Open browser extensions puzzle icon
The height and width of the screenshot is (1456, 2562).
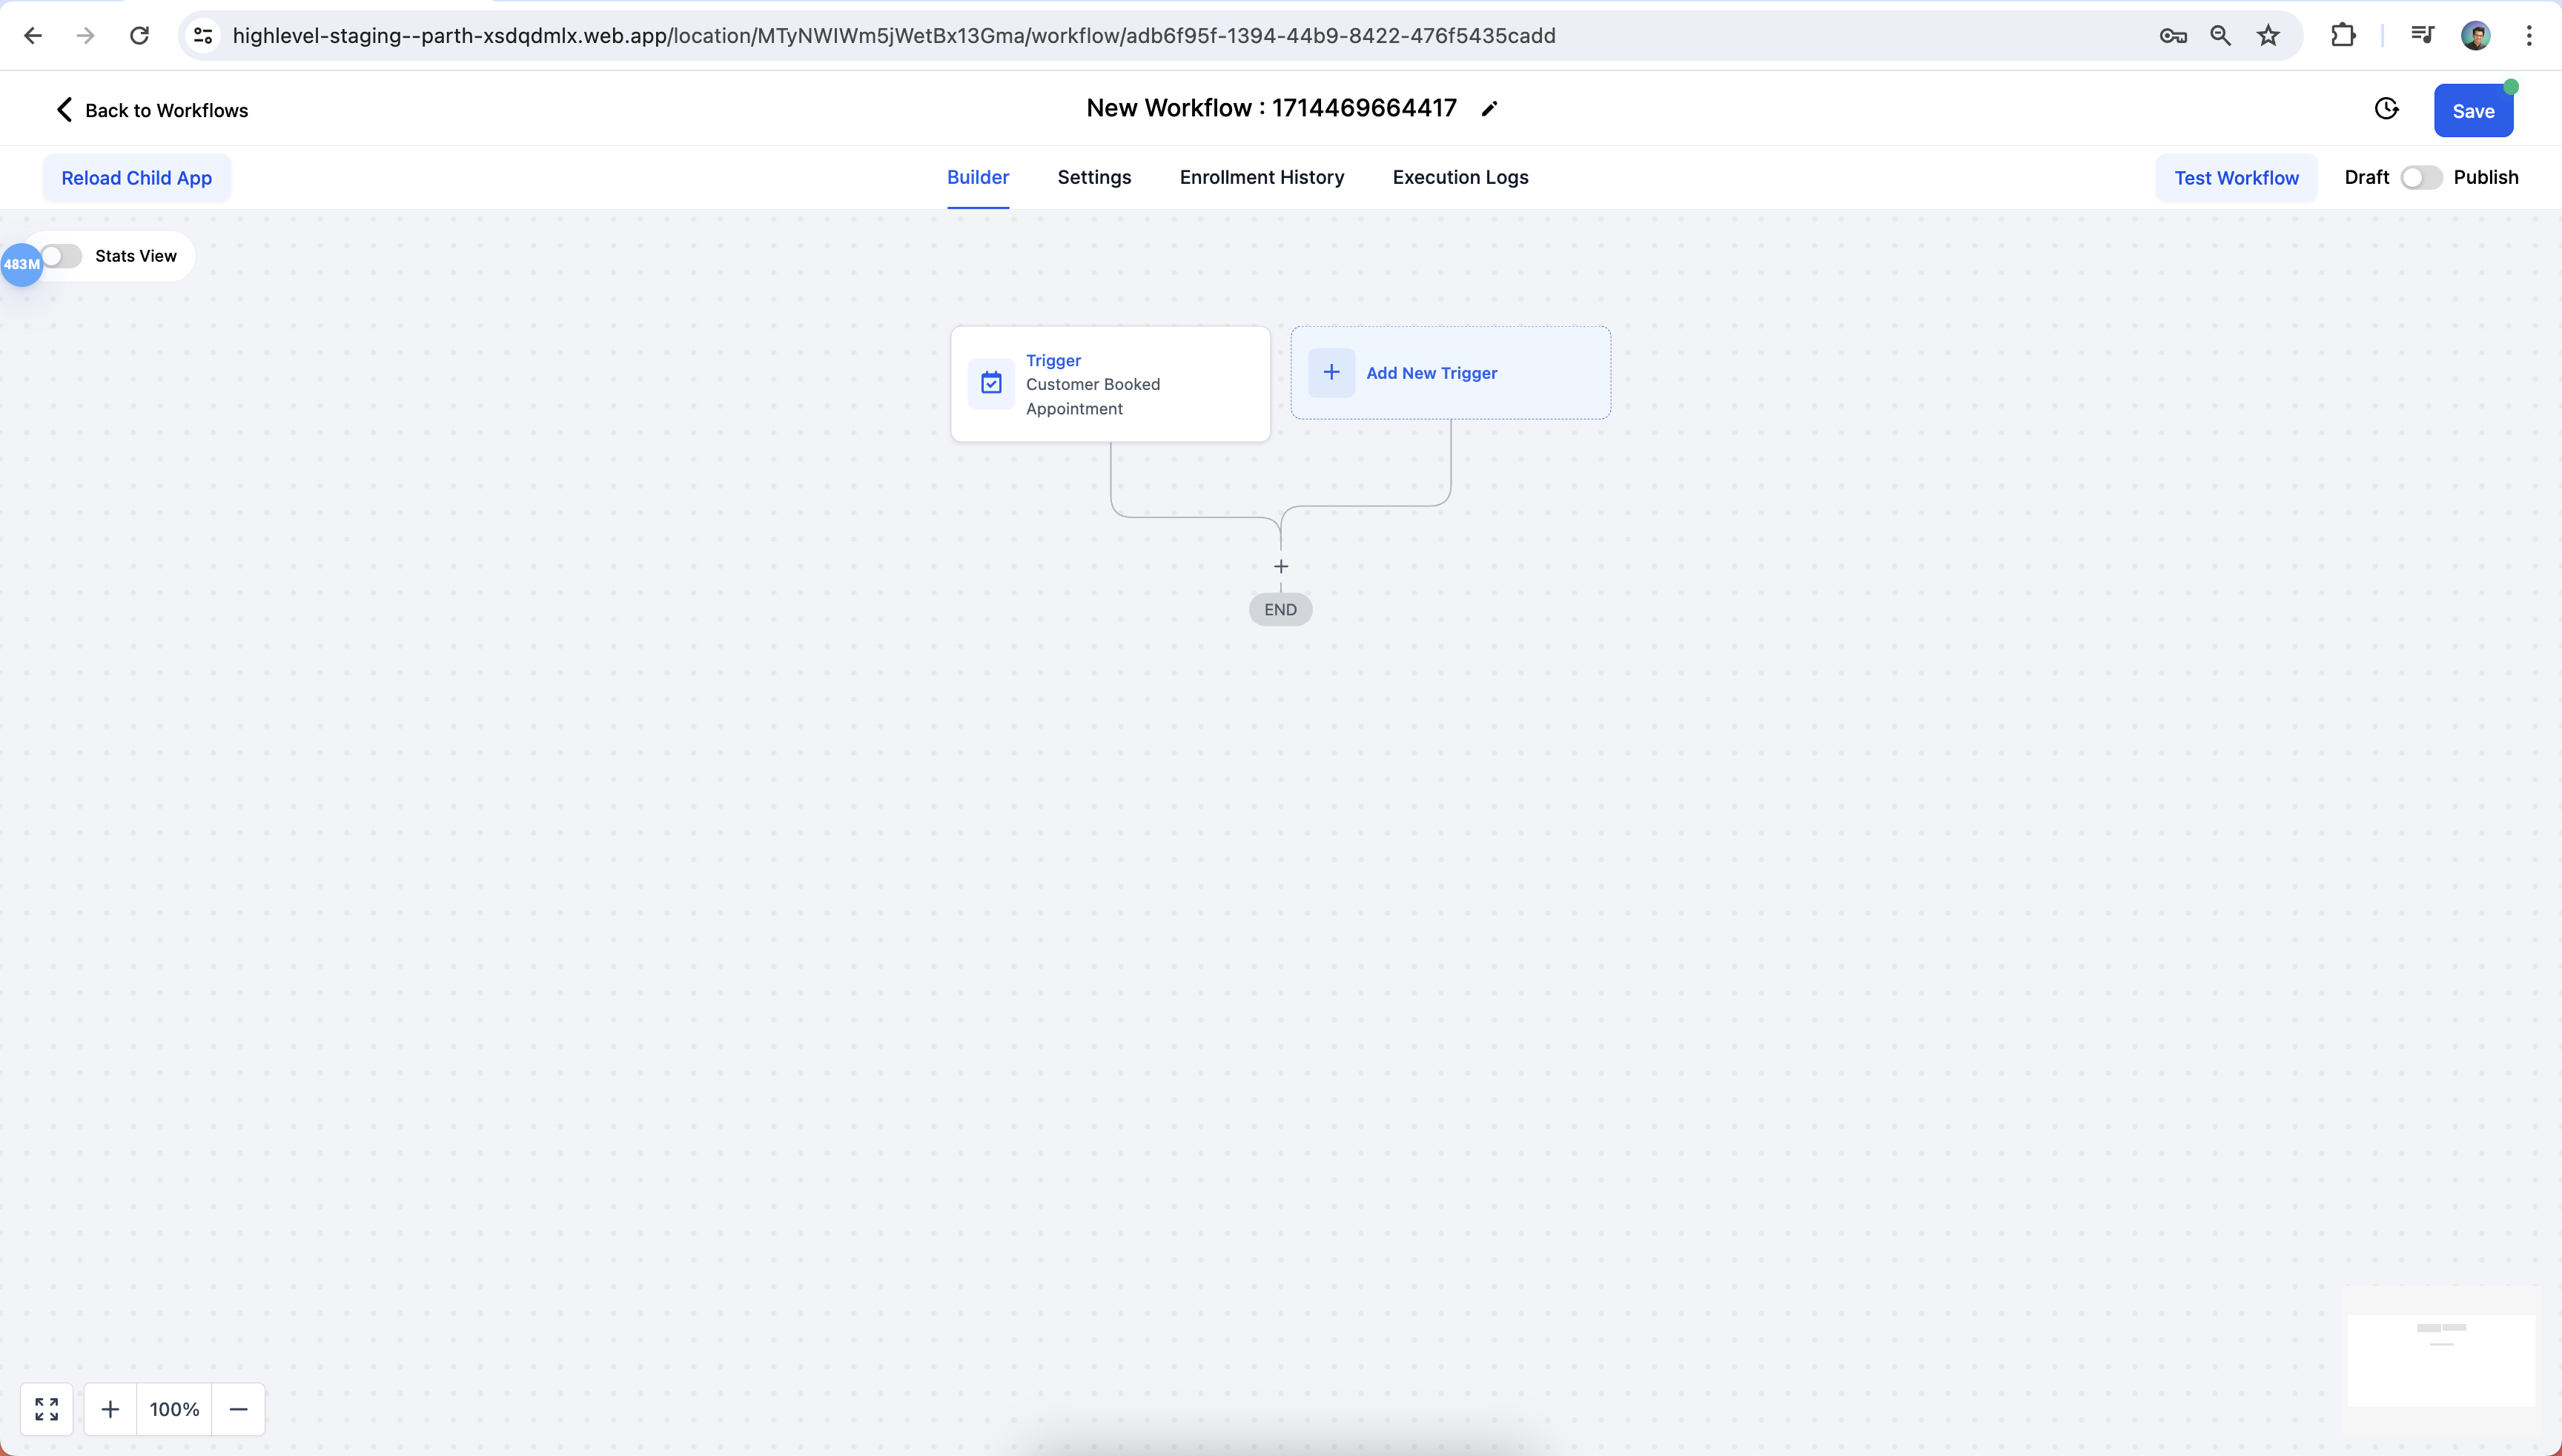click(2342, 36)
